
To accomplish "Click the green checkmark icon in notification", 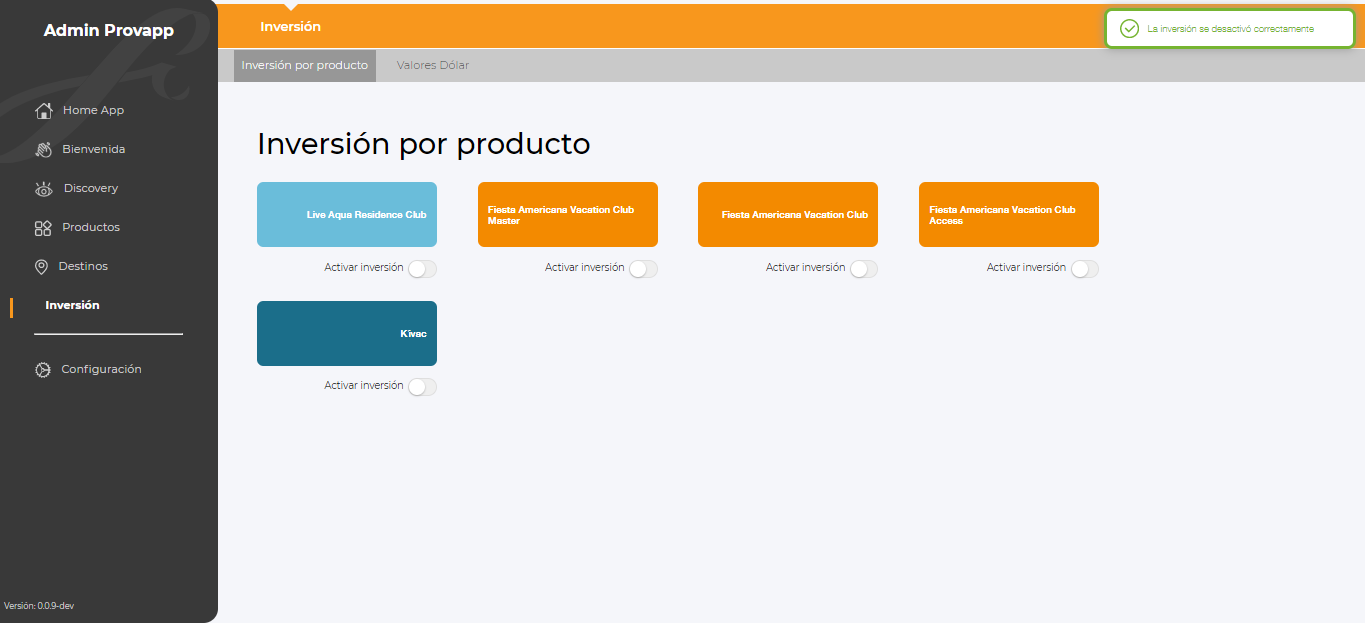I will coord(1129,29).
